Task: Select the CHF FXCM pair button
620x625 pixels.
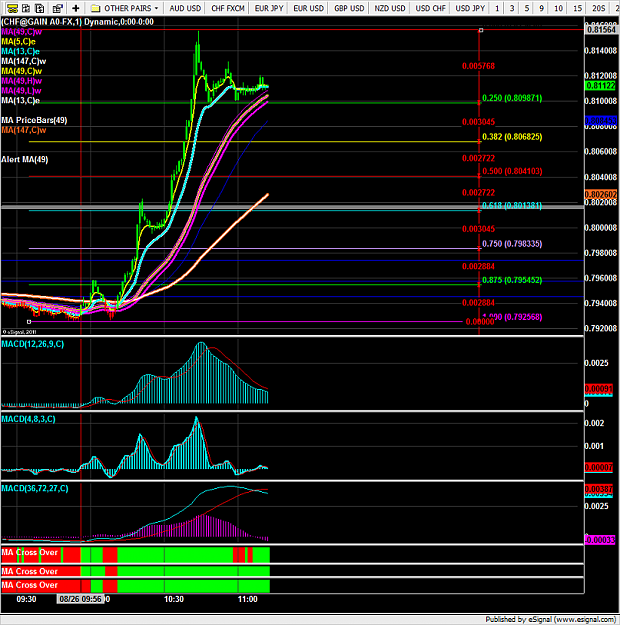Action: [228, 8]
